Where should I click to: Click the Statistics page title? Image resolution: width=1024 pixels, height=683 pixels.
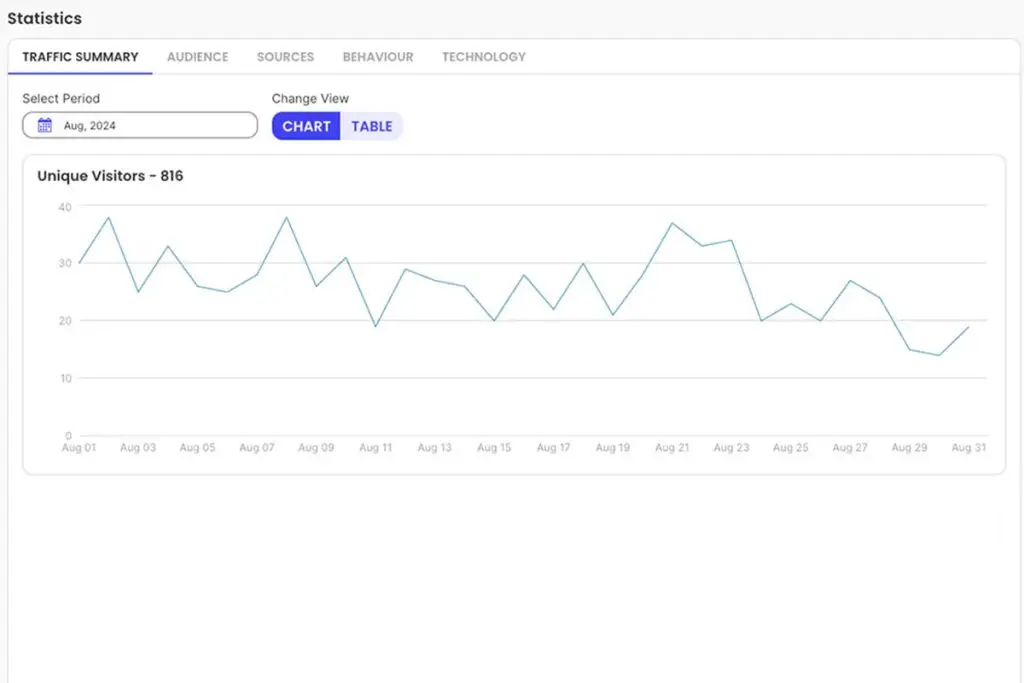[44, 18]
